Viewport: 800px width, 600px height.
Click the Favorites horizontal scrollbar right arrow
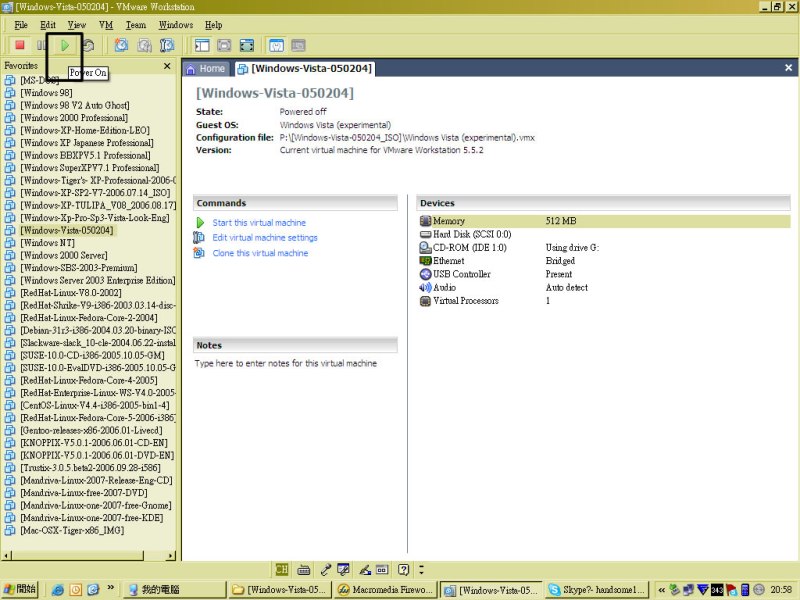[x=170, y=556]
